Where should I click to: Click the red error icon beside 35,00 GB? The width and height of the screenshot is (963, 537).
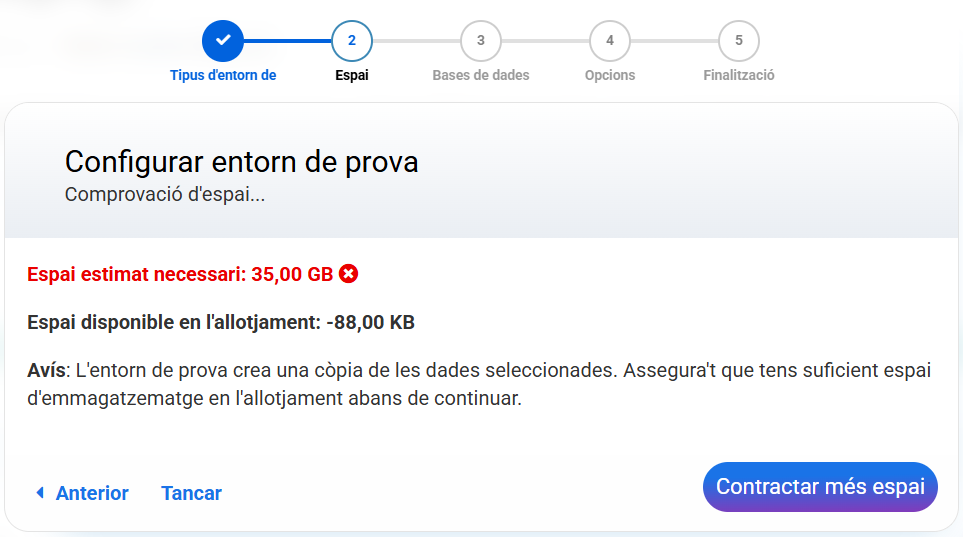pyautogui.click(x=348, y=273)
